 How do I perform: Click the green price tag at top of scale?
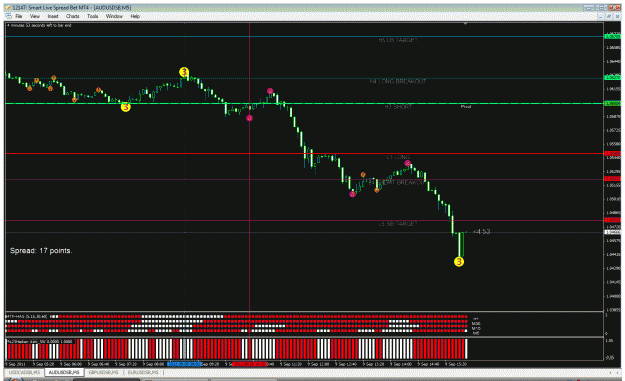612,37
